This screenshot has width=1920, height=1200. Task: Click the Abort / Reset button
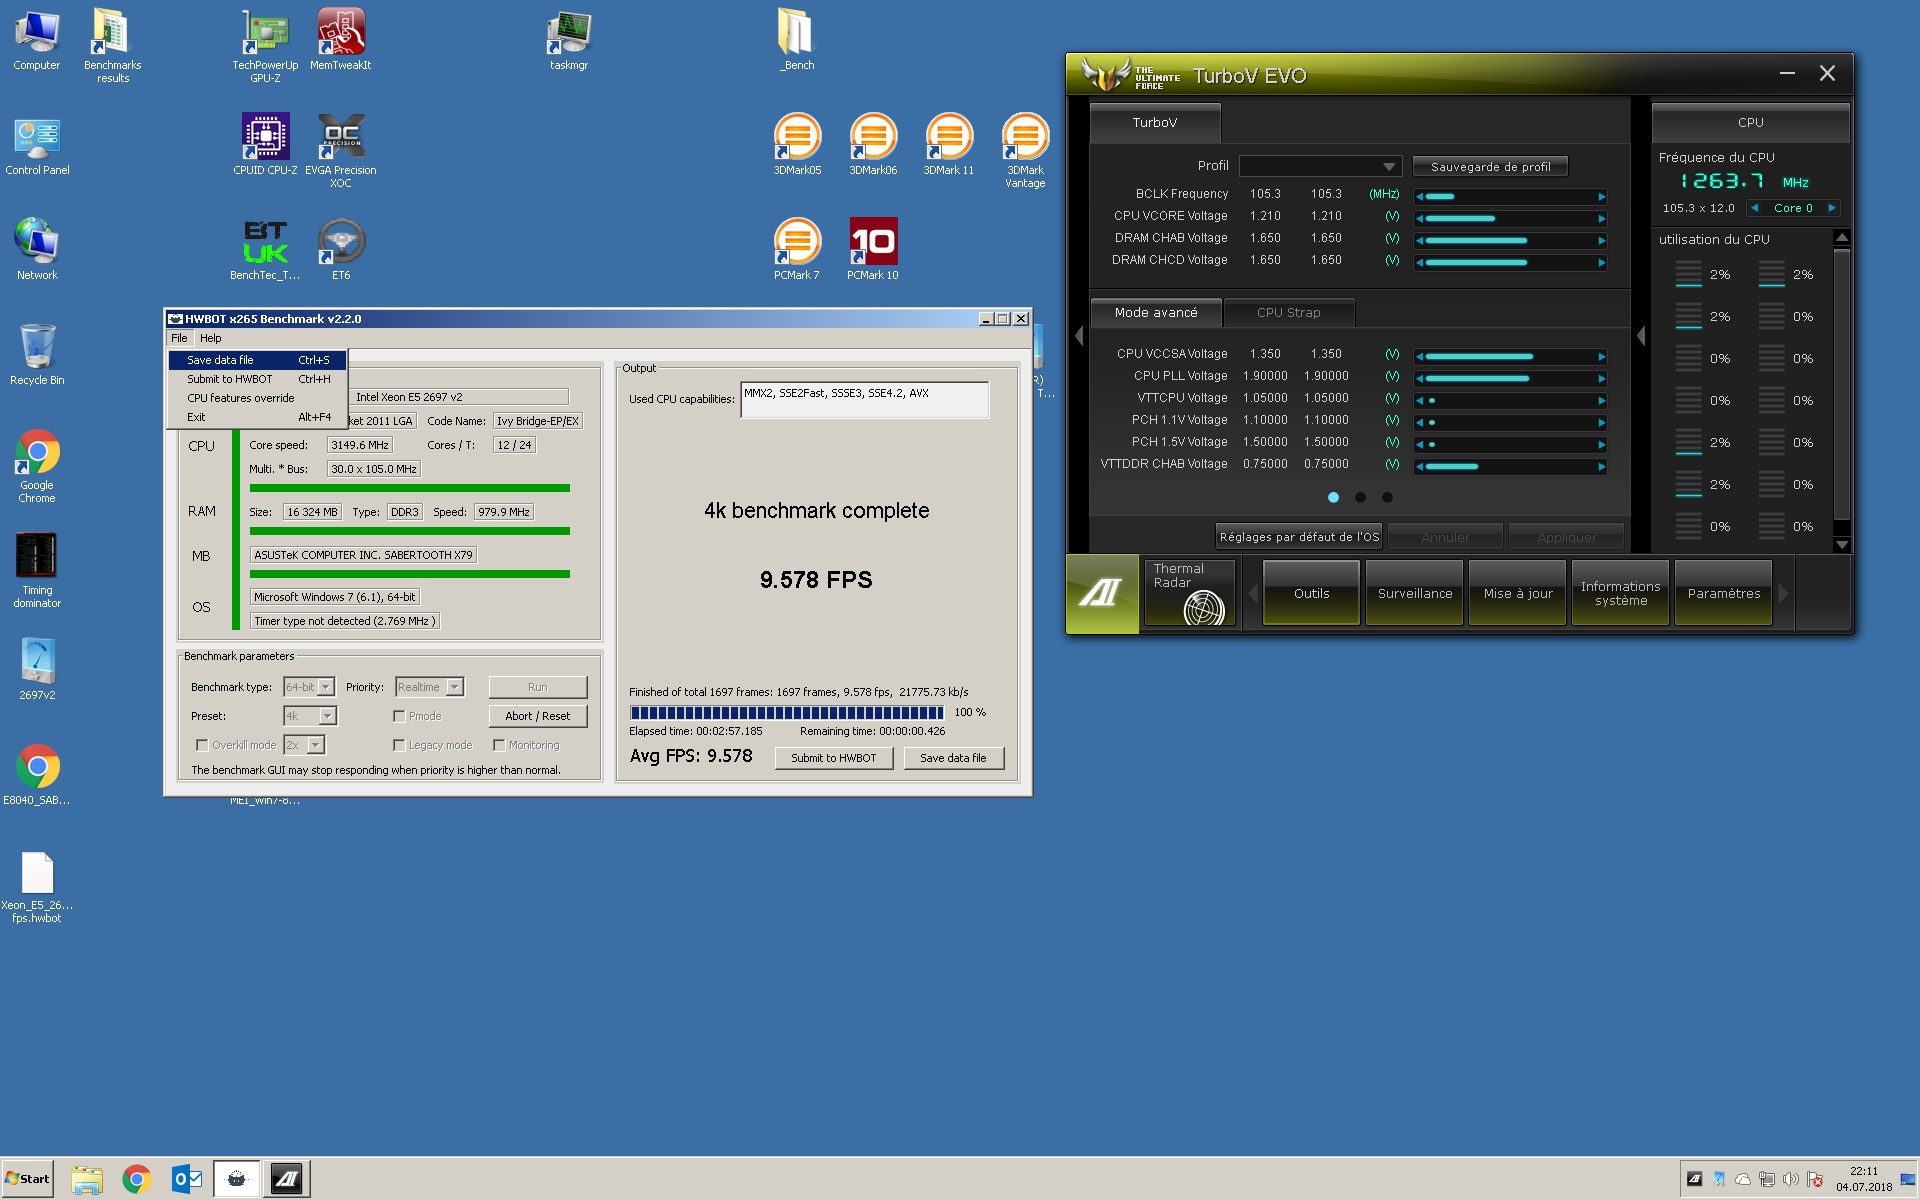point(538,716)
